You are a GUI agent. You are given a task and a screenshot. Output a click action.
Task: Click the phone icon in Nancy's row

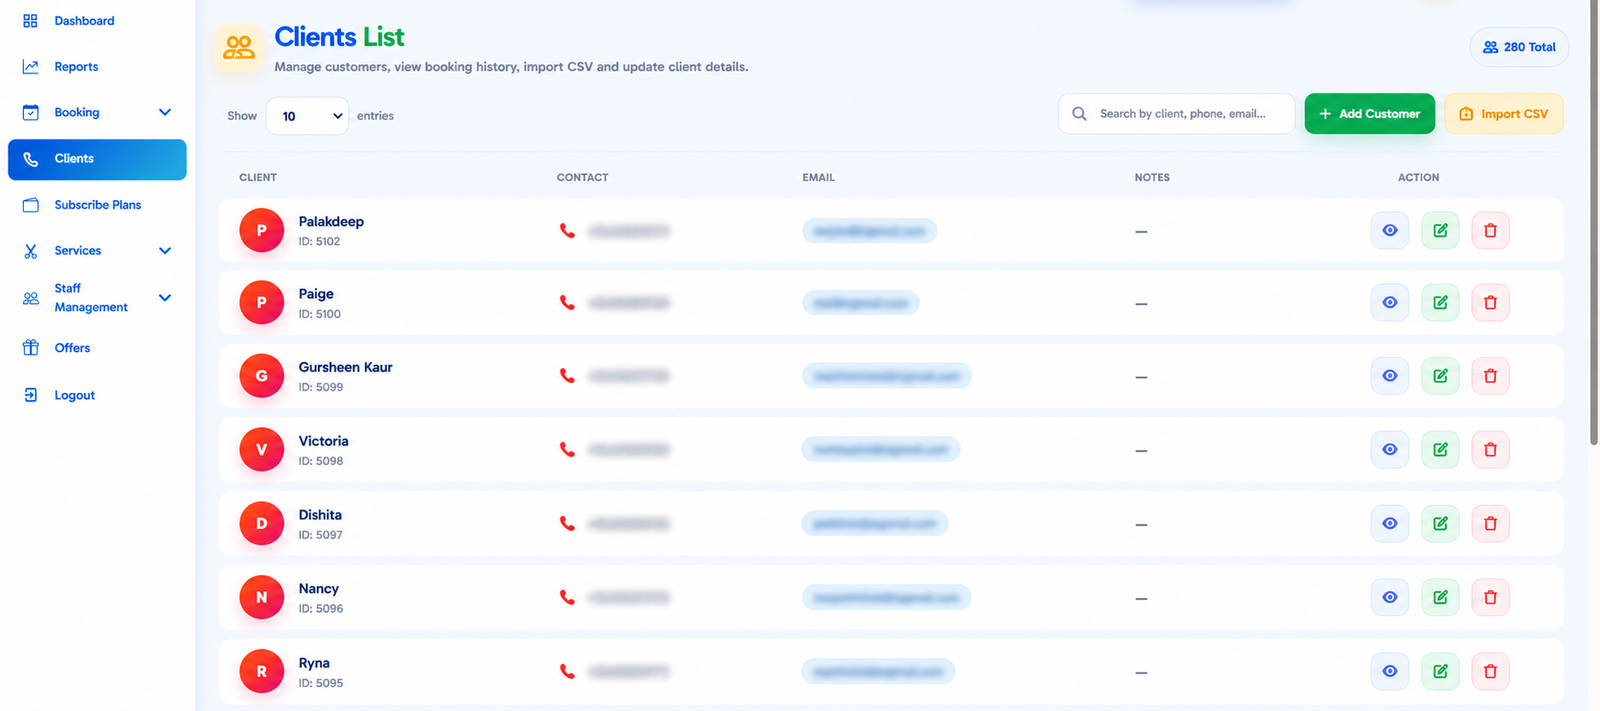(567, 597)
